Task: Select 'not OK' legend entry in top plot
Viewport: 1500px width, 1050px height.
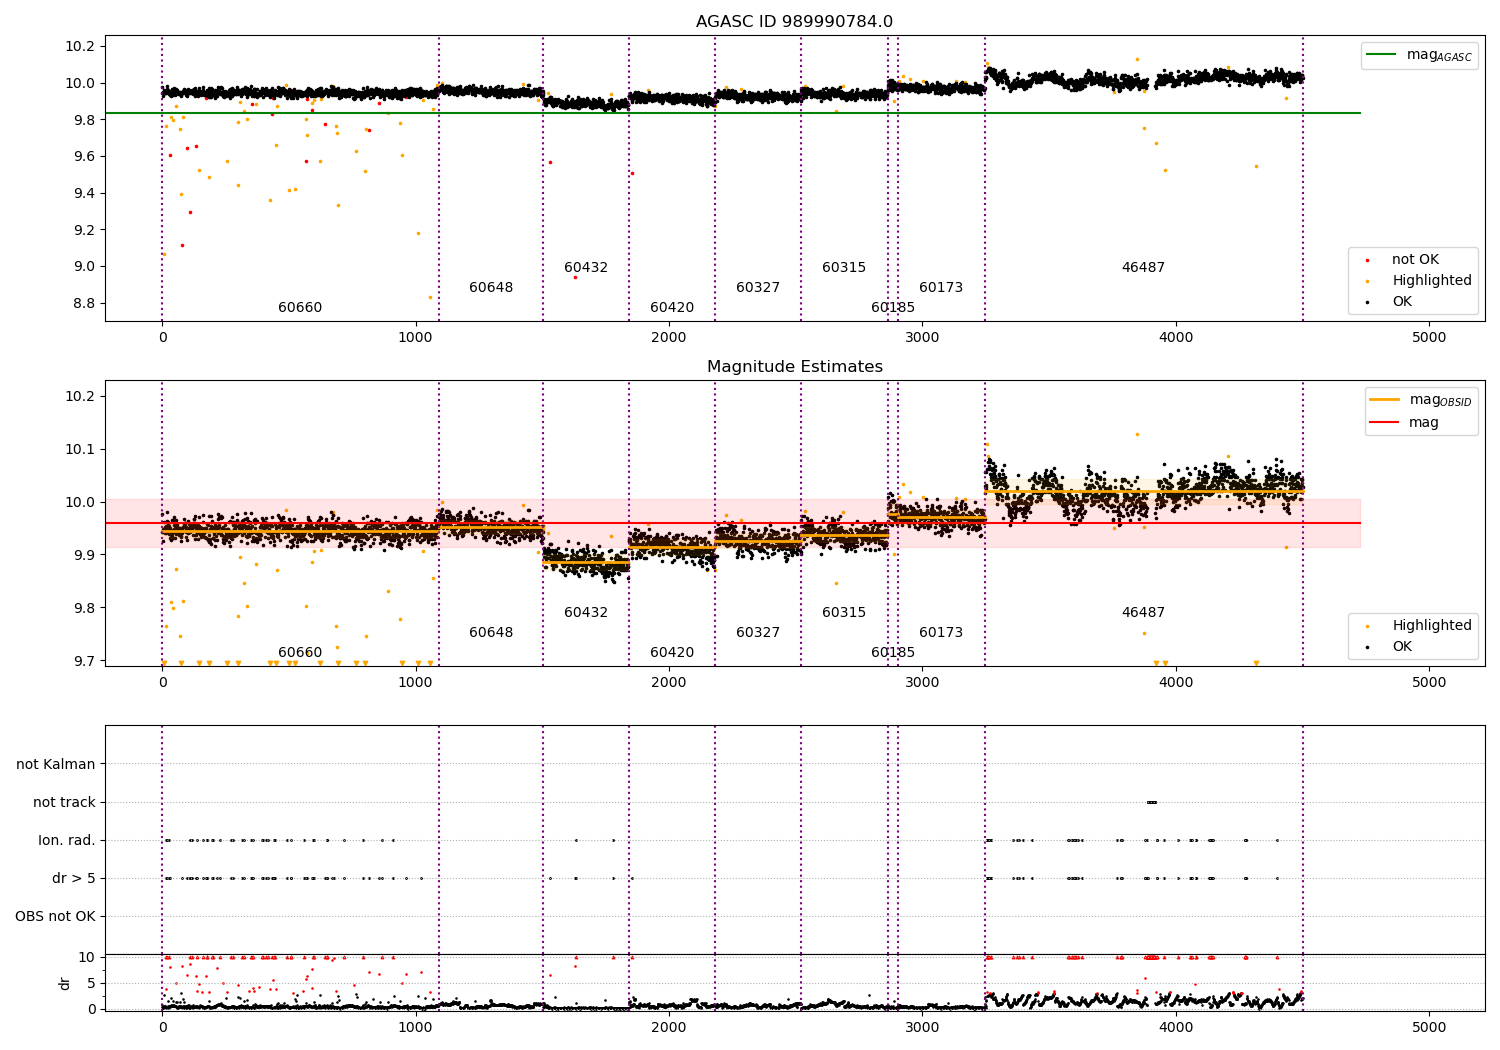Action: point(1415,260)
